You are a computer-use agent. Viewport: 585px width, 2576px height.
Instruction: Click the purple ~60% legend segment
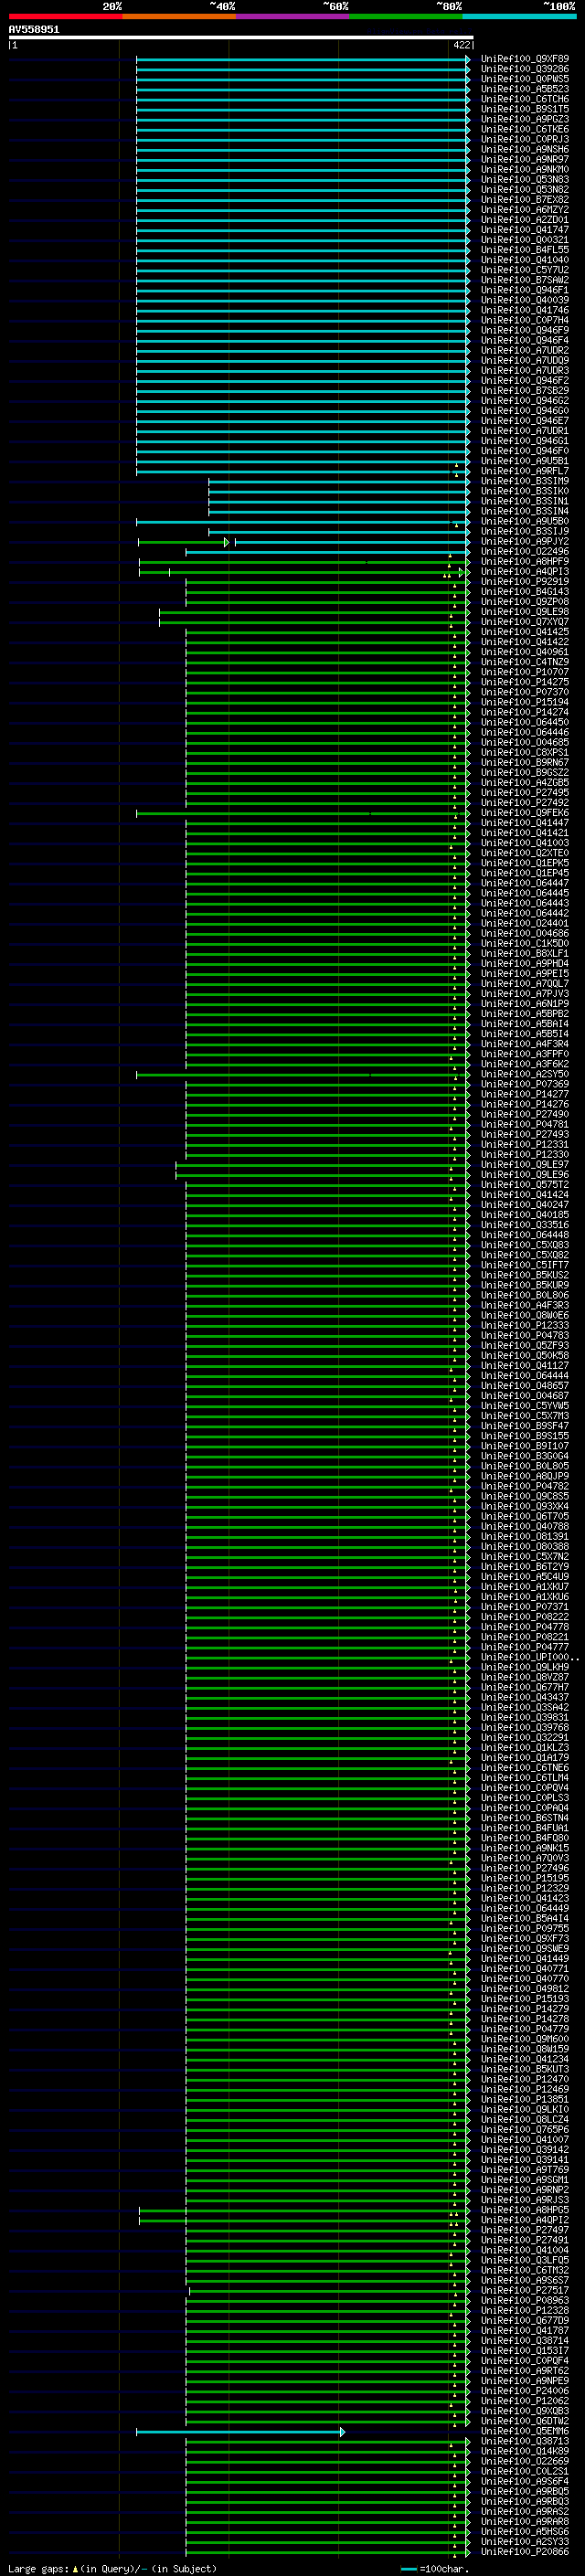(x=293, y=16)
